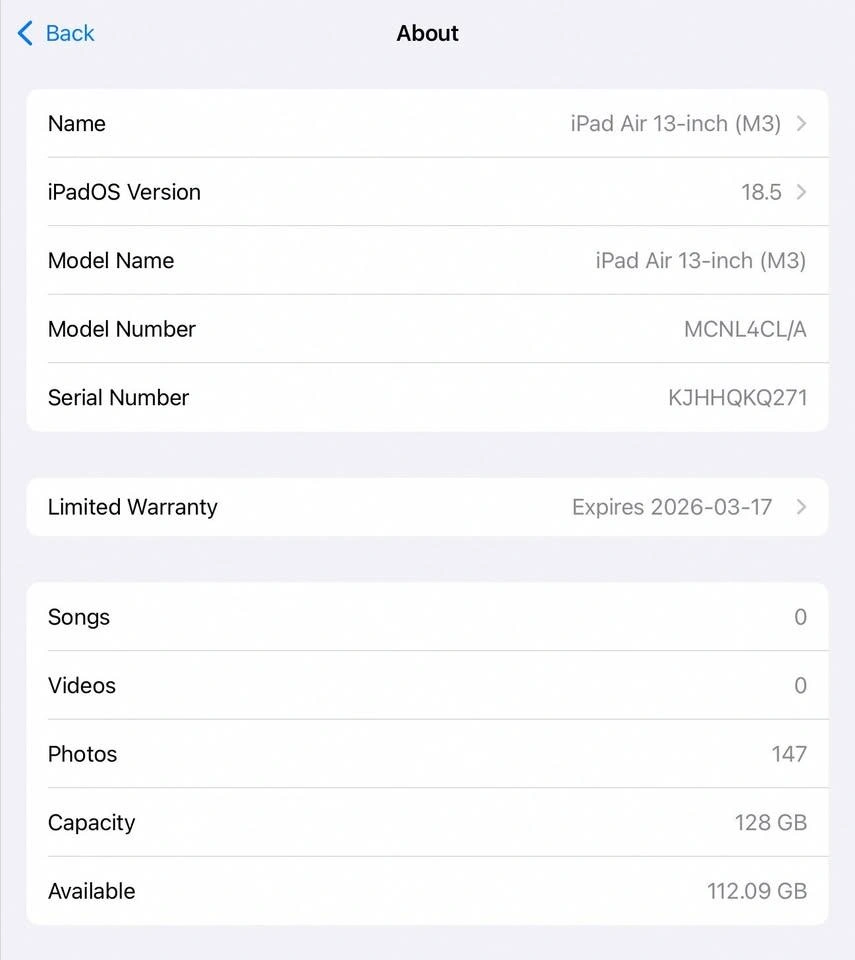Tap the warranty expiry date text
The height and width of the screenshot is (960, 855).
point(672,507)
